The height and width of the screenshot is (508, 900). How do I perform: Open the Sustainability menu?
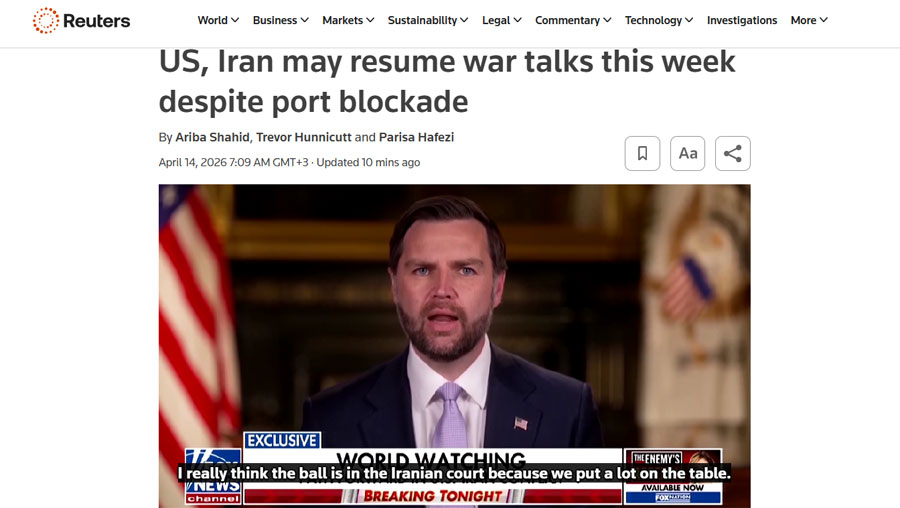tap(428, 20)
